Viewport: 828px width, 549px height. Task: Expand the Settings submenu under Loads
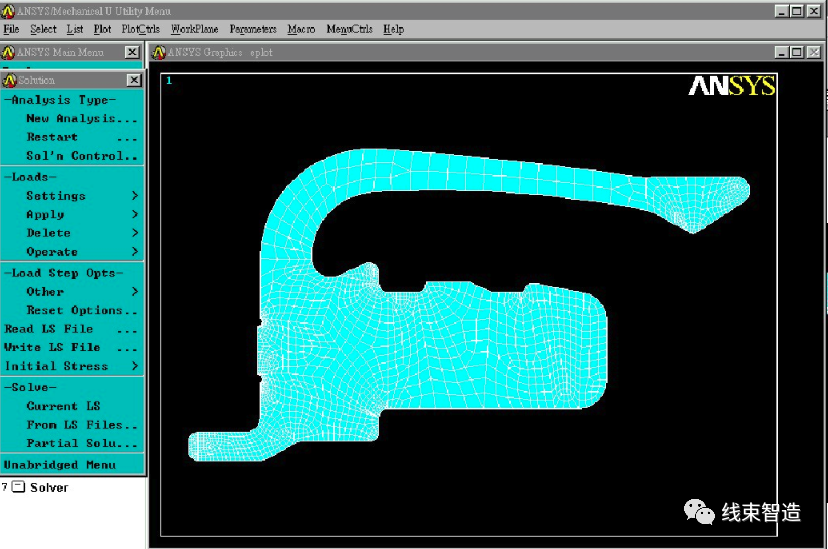point(56,196)
